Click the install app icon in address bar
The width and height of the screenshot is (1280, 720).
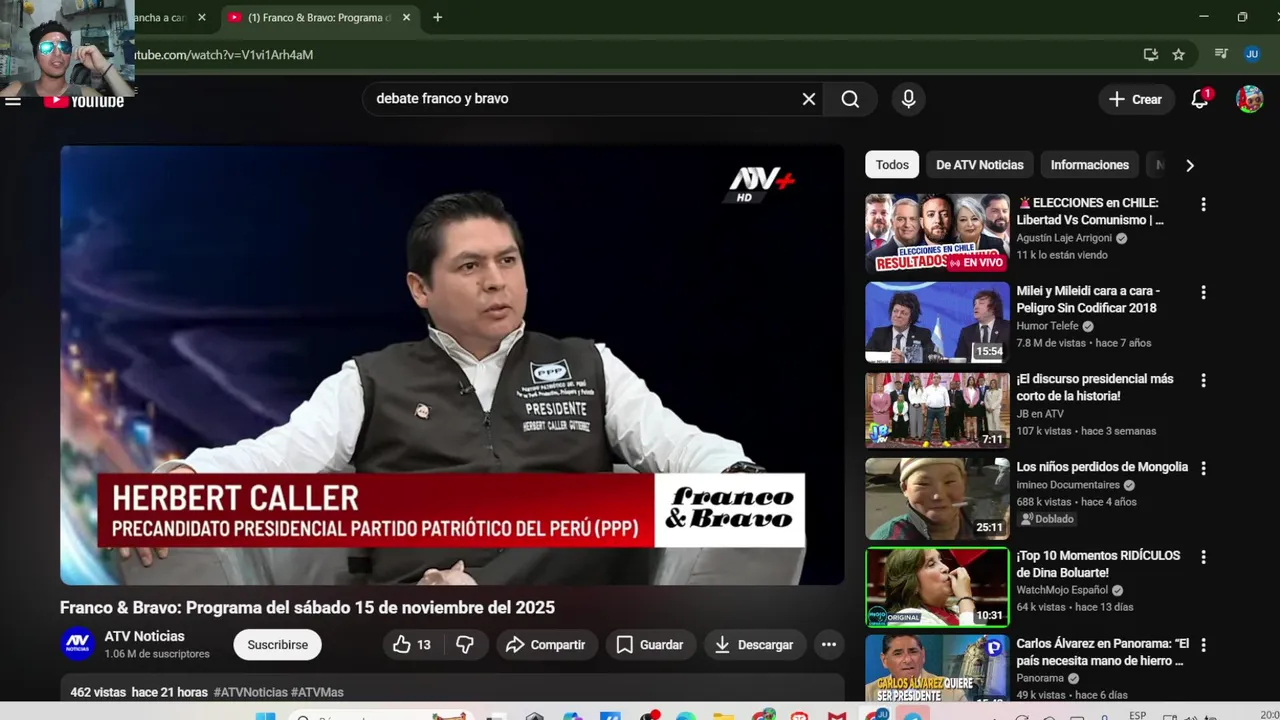pos(1150,54)
